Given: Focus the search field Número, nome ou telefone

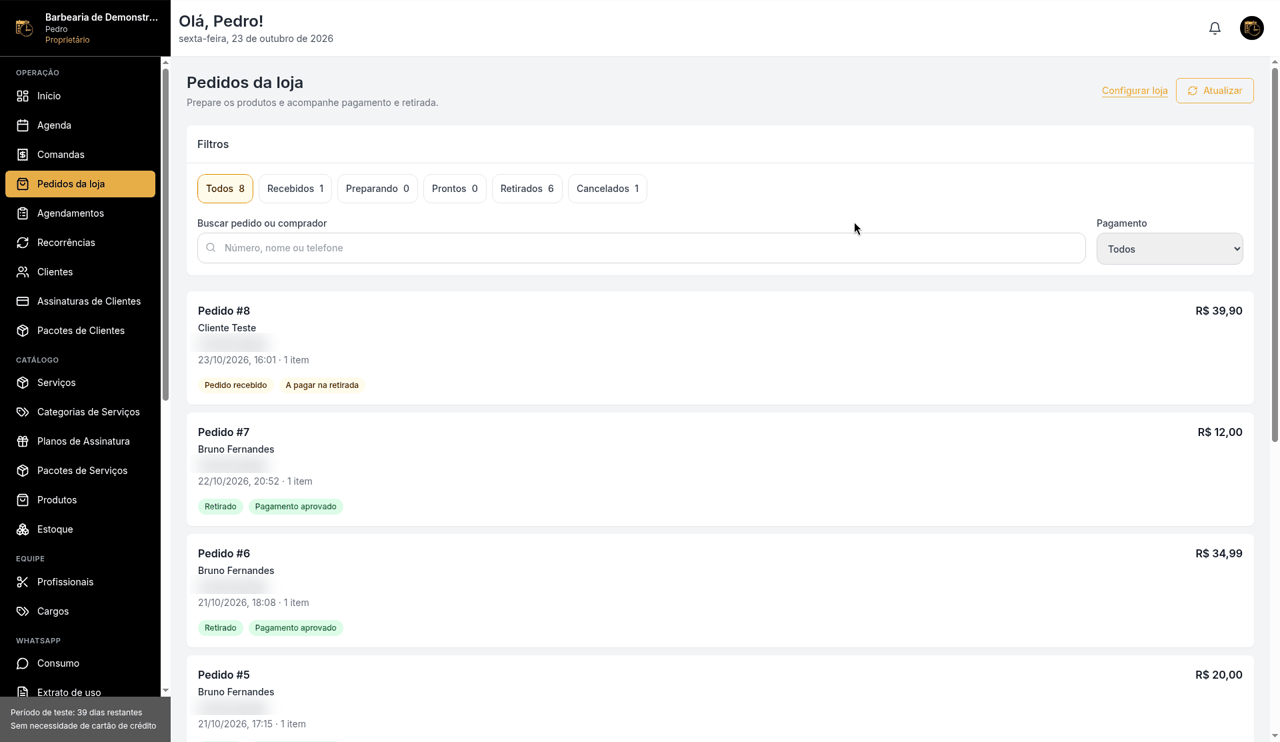Looking at the screenshot, I should 641,248.
